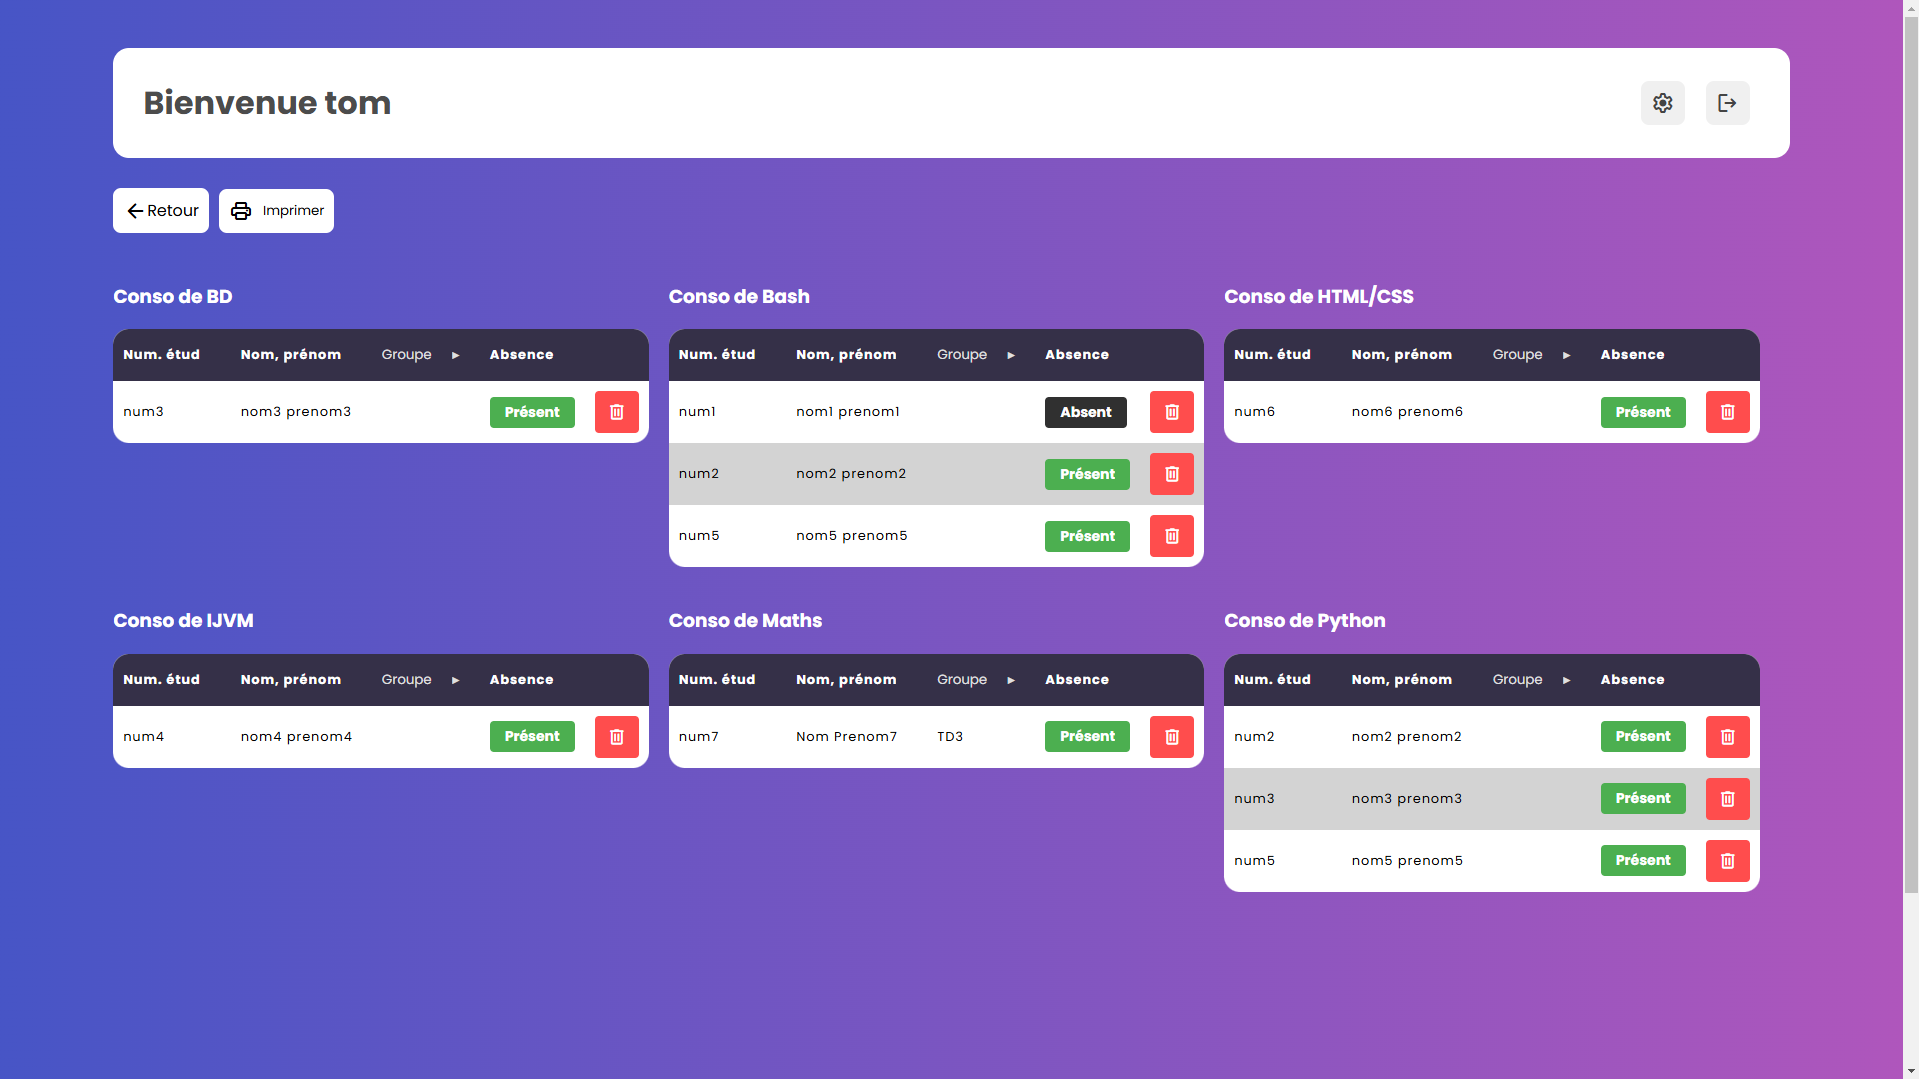
Task: Click the logout icon in header
Action: (x=1727, y=103)
